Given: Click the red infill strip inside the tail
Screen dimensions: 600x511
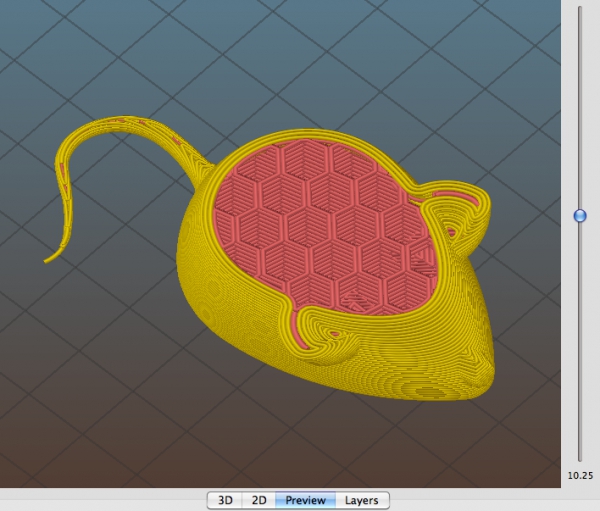Looking at the screenshot, I should coord(176,140).
